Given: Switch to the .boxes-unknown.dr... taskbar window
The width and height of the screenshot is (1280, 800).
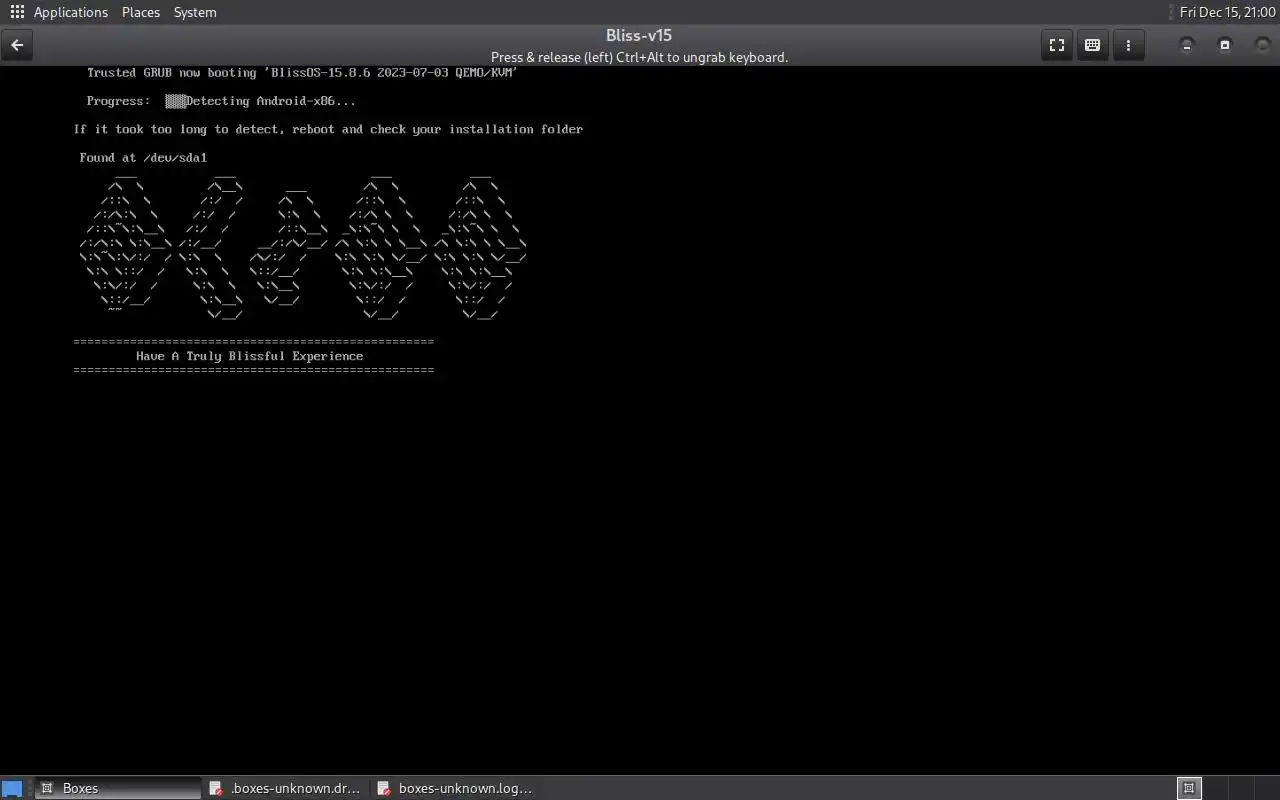Looking at the screenshot, I should pyautogui.click(x=286, y=788).
